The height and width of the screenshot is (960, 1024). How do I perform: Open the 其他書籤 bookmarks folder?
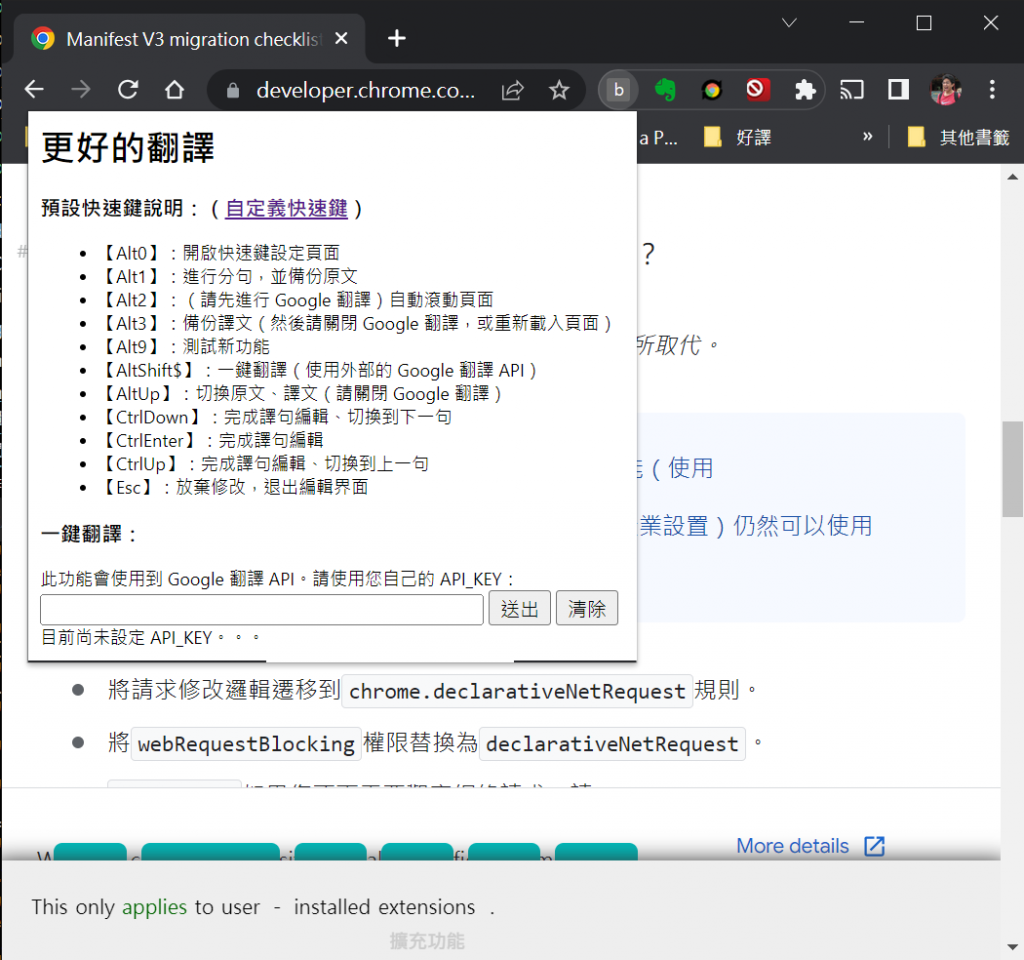point(959,137)
